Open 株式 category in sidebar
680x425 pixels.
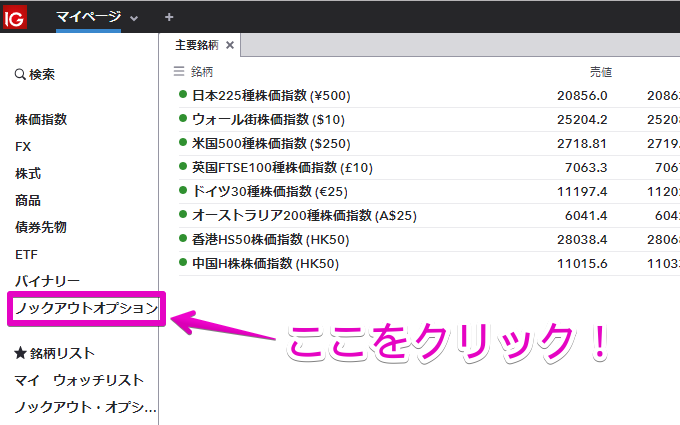coord(28,173)
